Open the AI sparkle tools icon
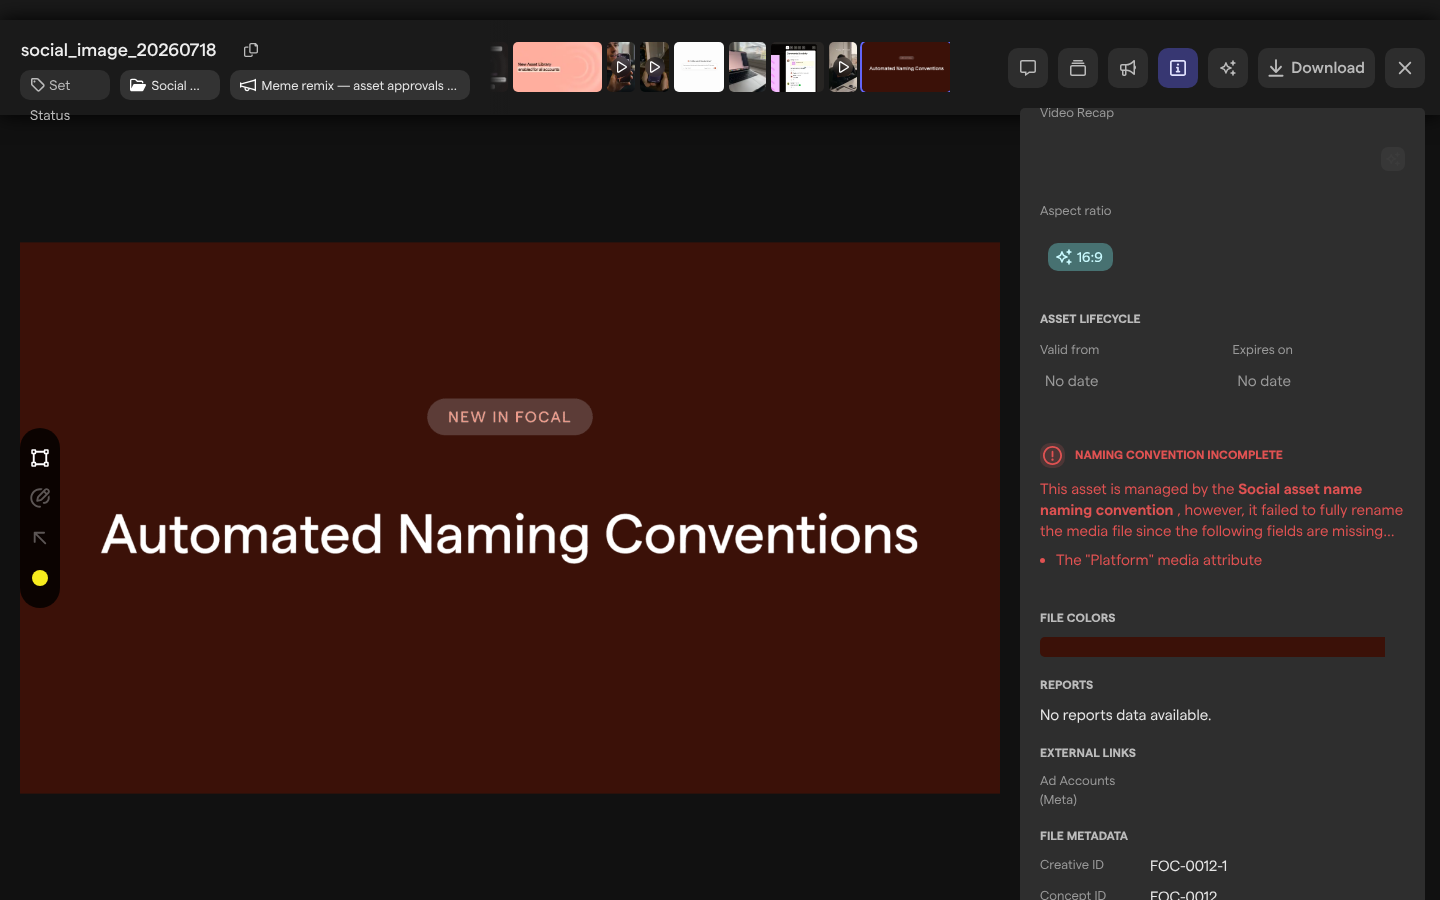Viewport: 1440px width, 900px height. pos(1228,68)
